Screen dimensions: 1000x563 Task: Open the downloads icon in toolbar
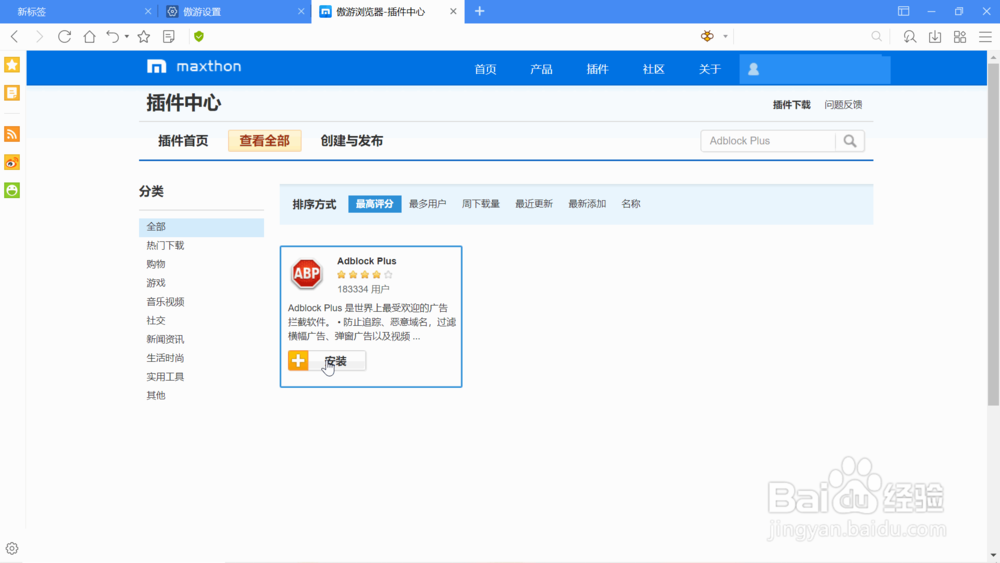pos(935,37)
